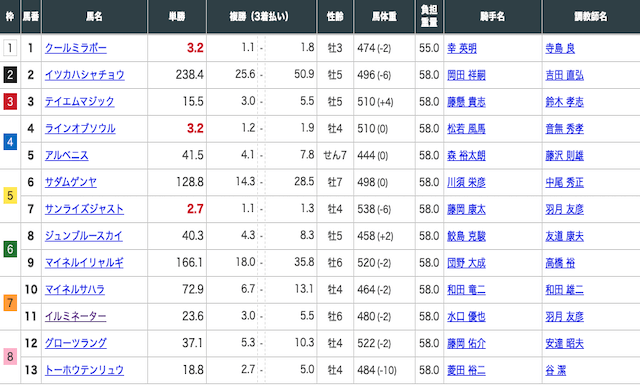Open horse link アルベニス
Image resolution: width=640 pixels, height=385 pixels.
tap(67, 156)
